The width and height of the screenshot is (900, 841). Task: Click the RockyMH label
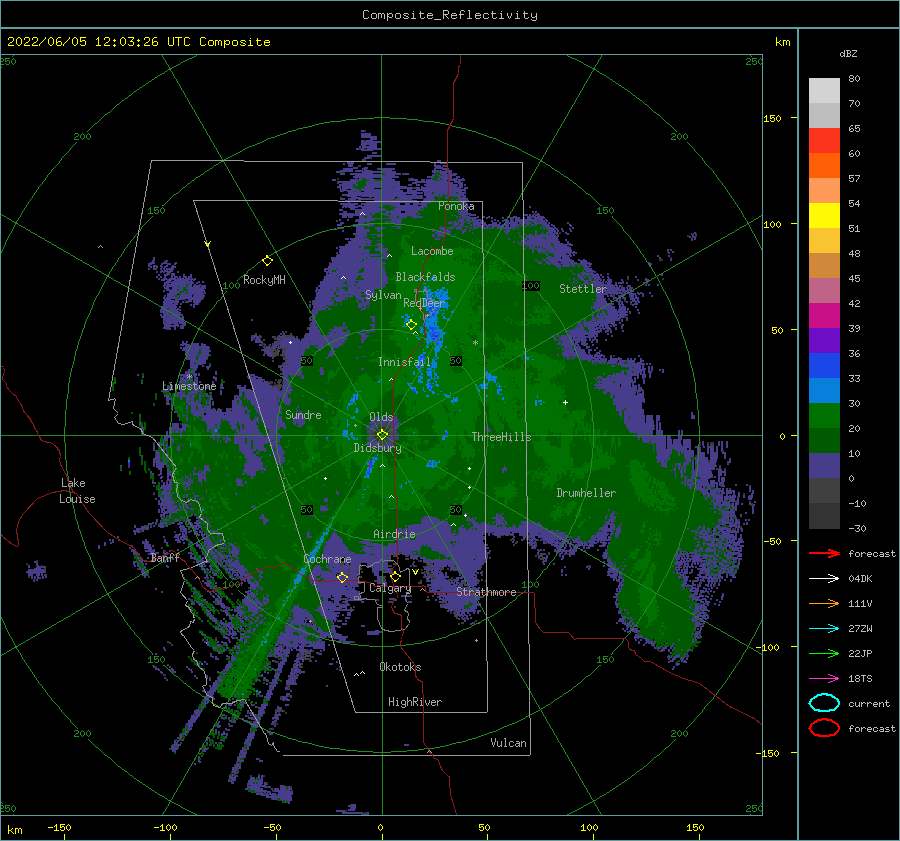[x=264, y=280]
